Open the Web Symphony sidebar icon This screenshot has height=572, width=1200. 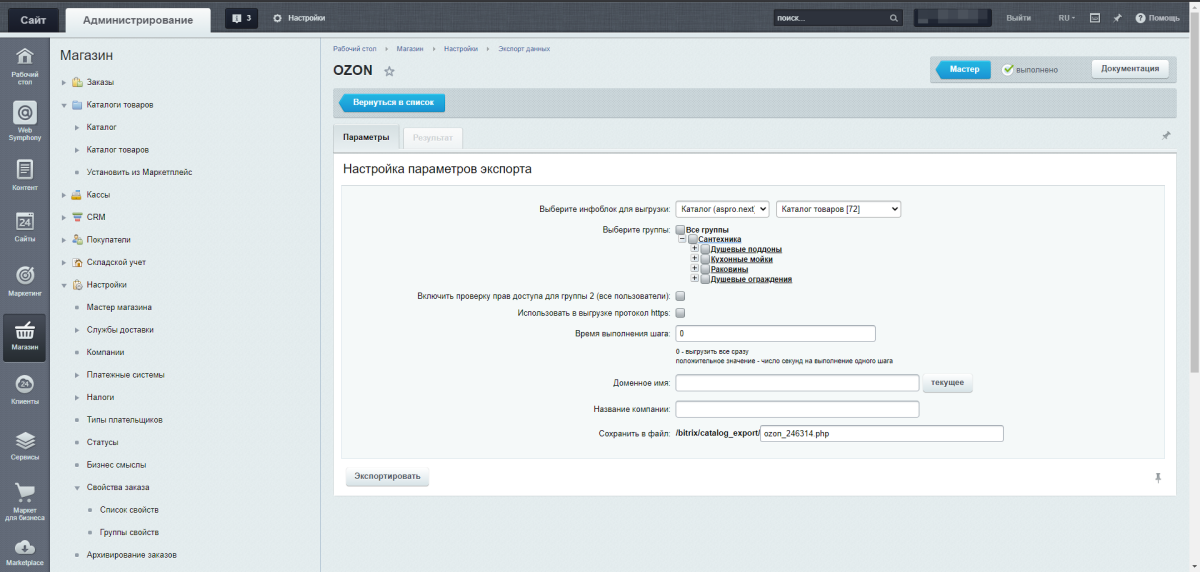coord(25,118)
